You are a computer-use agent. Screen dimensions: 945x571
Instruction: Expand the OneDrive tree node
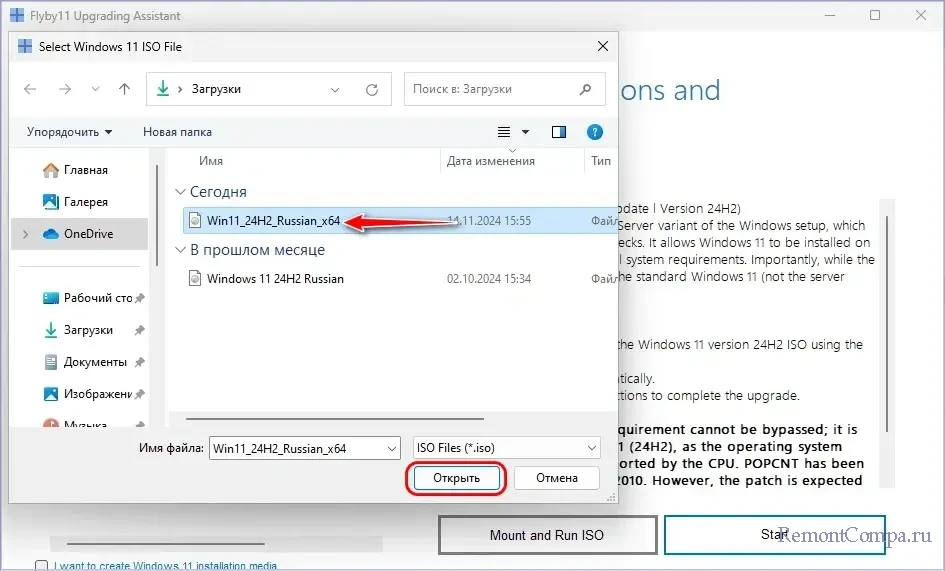coord(25,234)
